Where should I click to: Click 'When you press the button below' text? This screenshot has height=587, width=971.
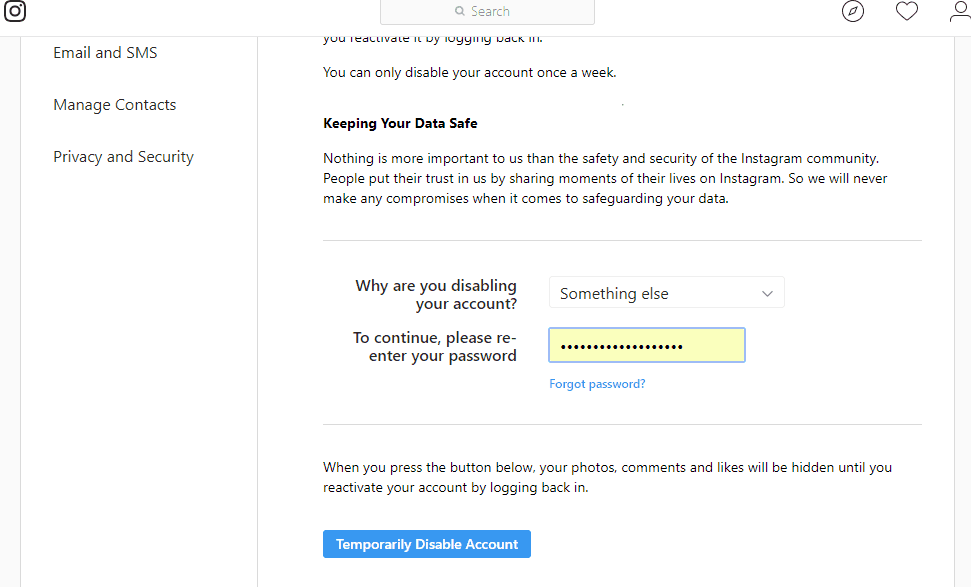(x=607, y=477)
